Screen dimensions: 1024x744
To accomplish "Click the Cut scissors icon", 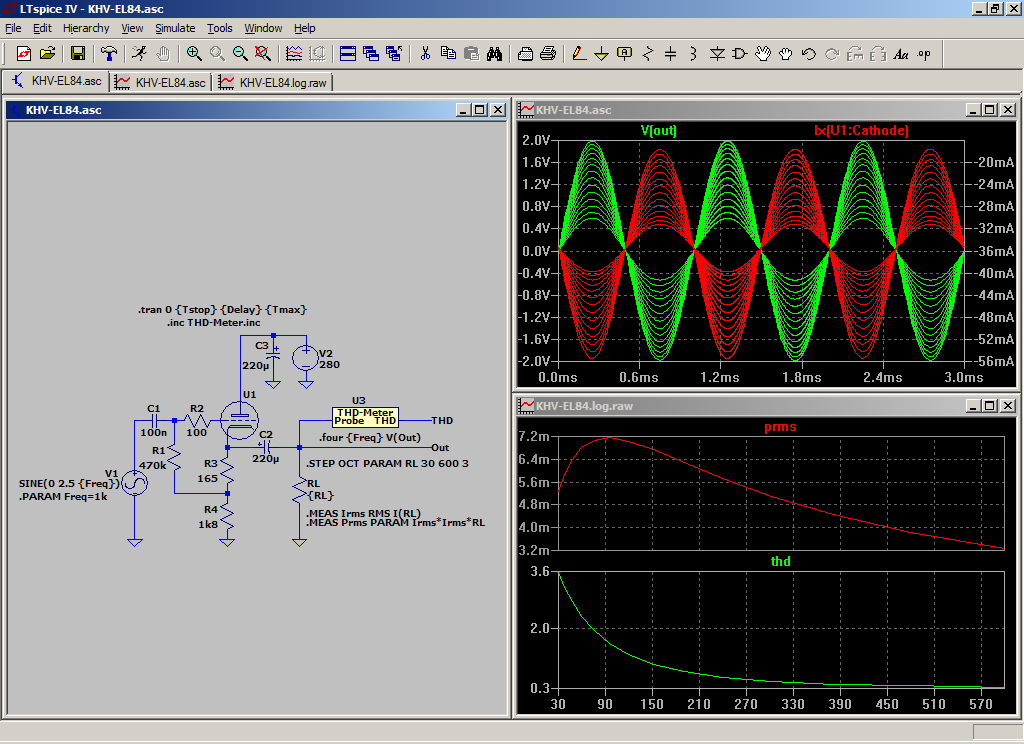I will pyautogui.click(x=425, y=53).
